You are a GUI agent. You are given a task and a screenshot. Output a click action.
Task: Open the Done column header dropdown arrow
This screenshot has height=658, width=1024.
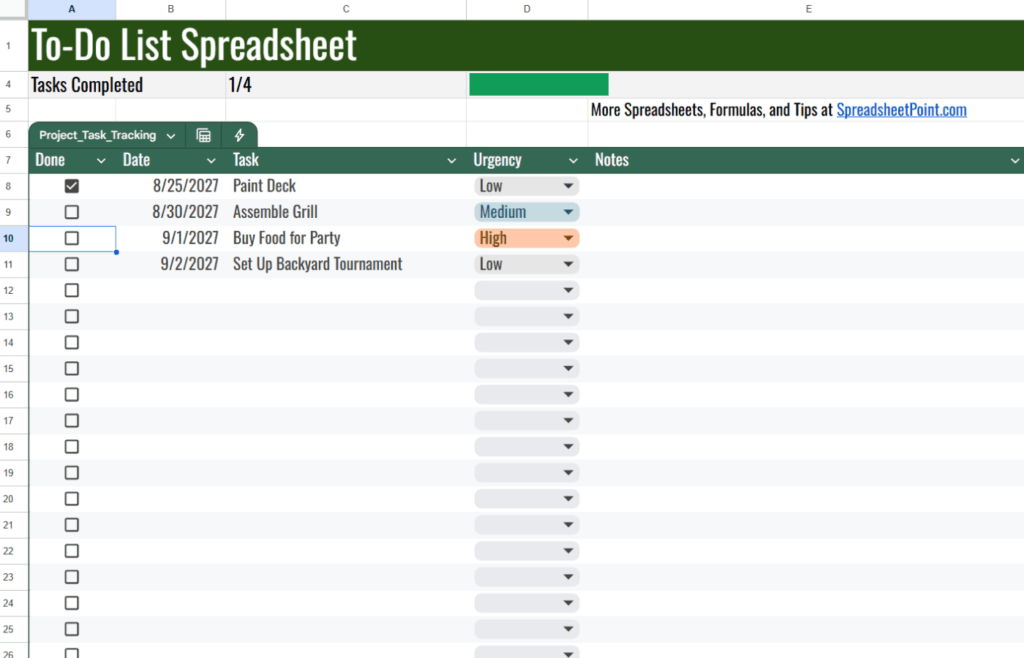(x=101, y=160)
